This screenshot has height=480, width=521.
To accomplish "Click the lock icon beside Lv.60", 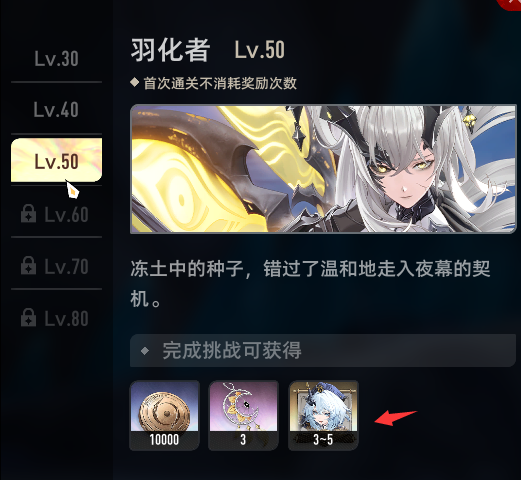I will 28,214.
